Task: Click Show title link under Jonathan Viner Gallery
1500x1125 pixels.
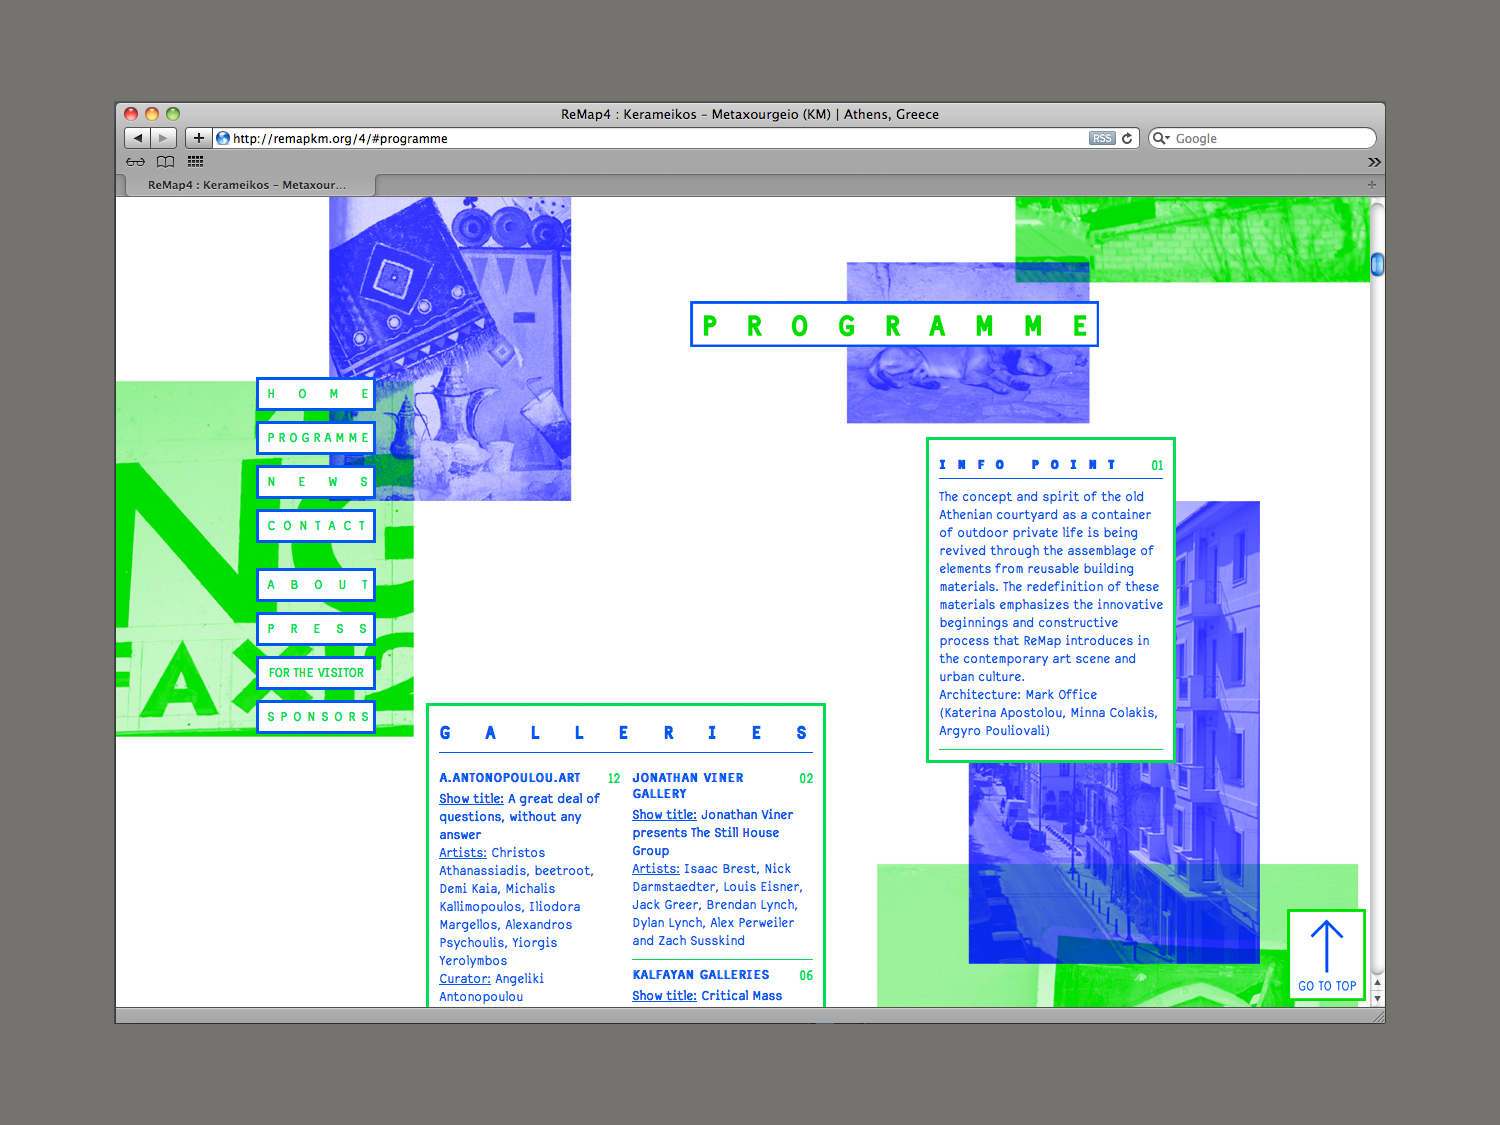Action: pos(664,815)
